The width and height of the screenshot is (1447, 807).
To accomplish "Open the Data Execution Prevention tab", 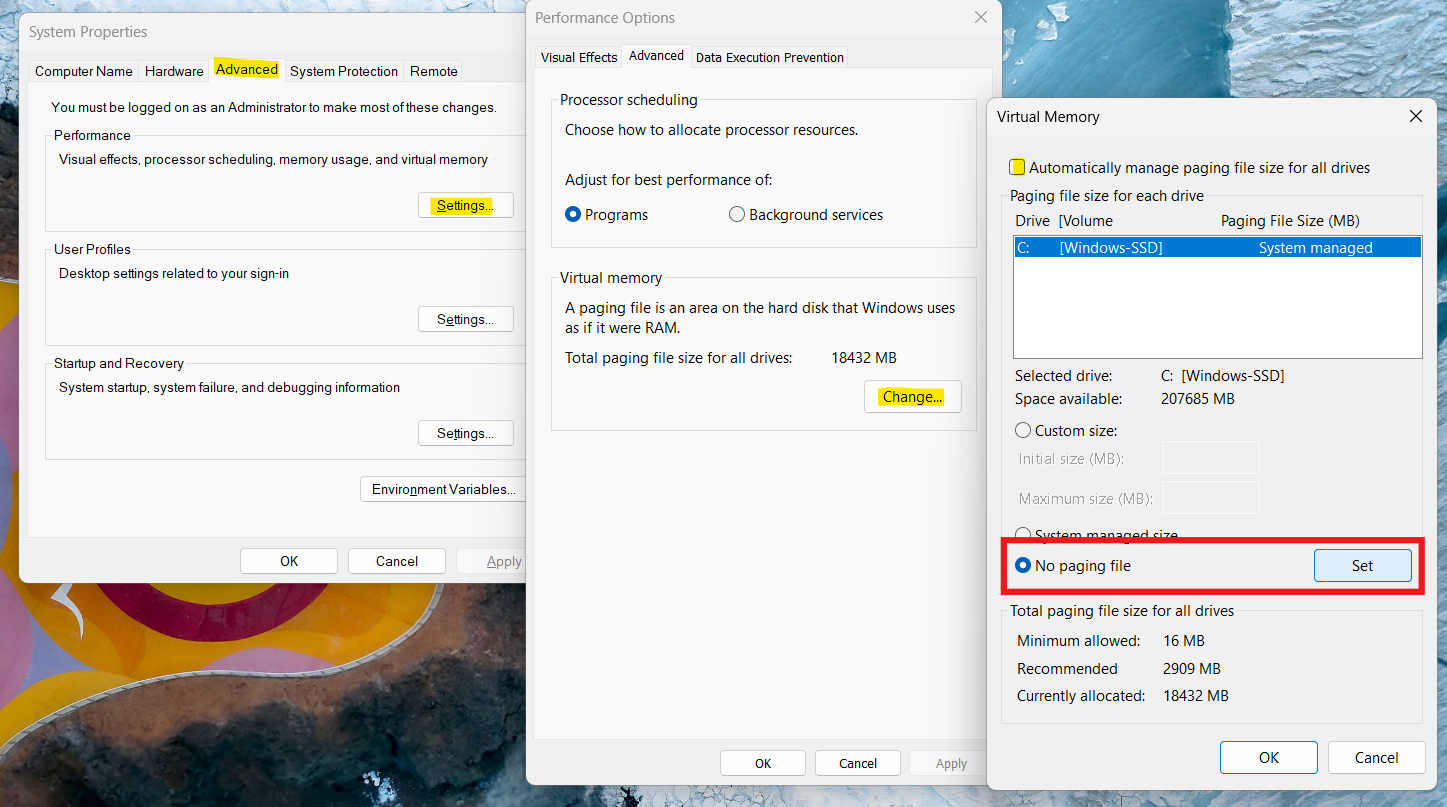I will (769, 57).
